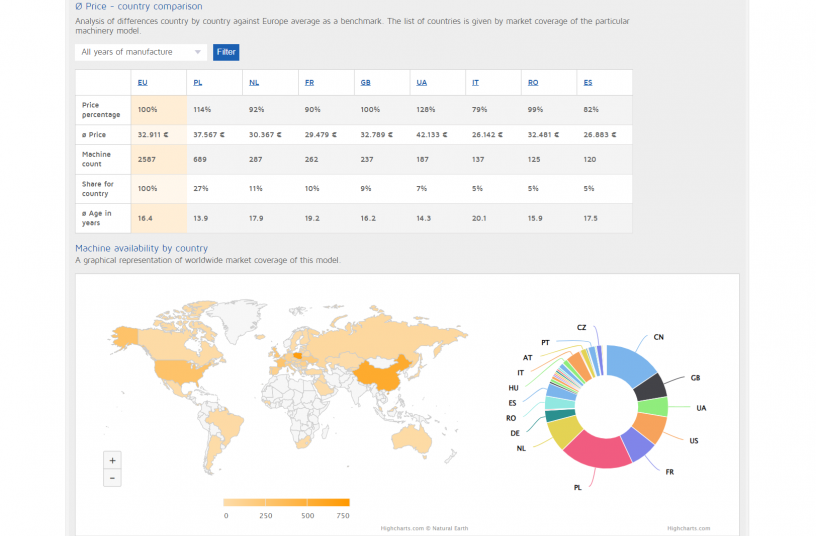Click the Ø Price - country comparison heading
The image size is (816, 536).
coord(139,6)
